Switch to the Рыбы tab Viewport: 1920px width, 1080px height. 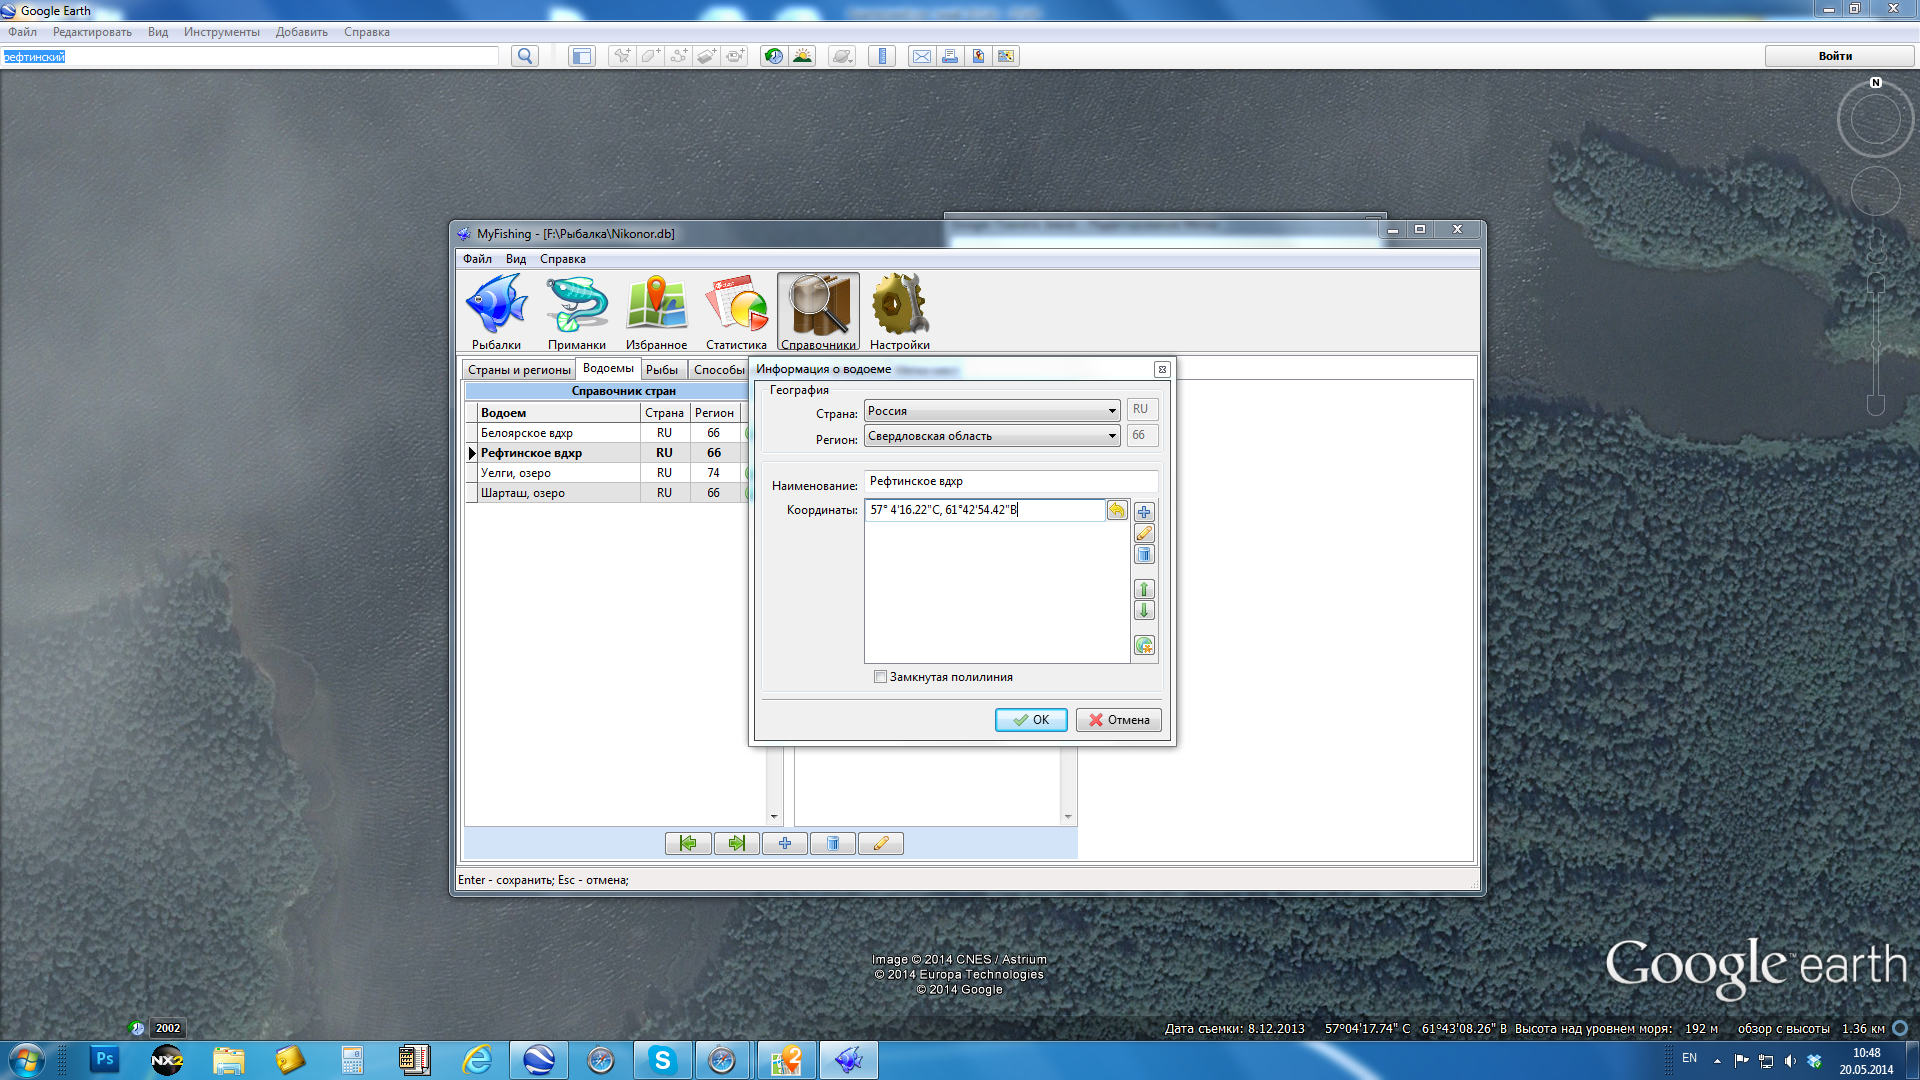click(662, 370)
